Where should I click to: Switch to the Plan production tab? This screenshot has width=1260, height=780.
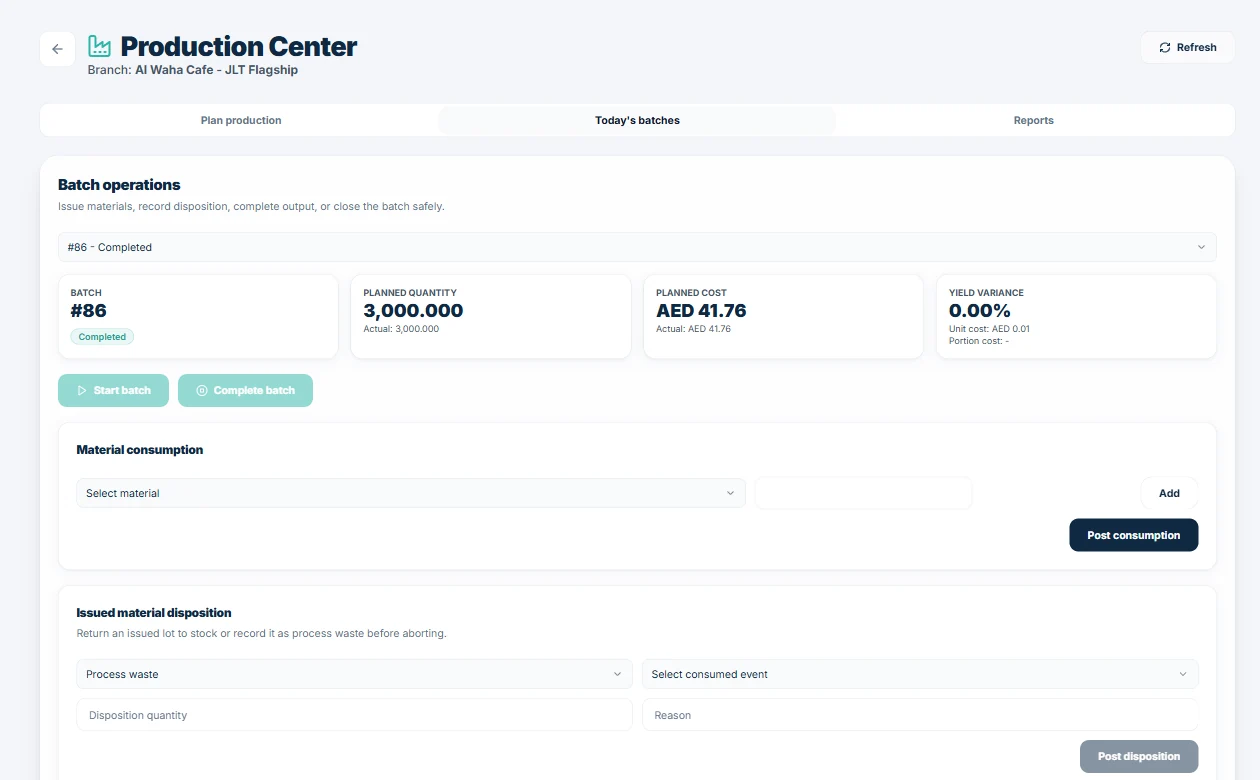click(241, 120)
